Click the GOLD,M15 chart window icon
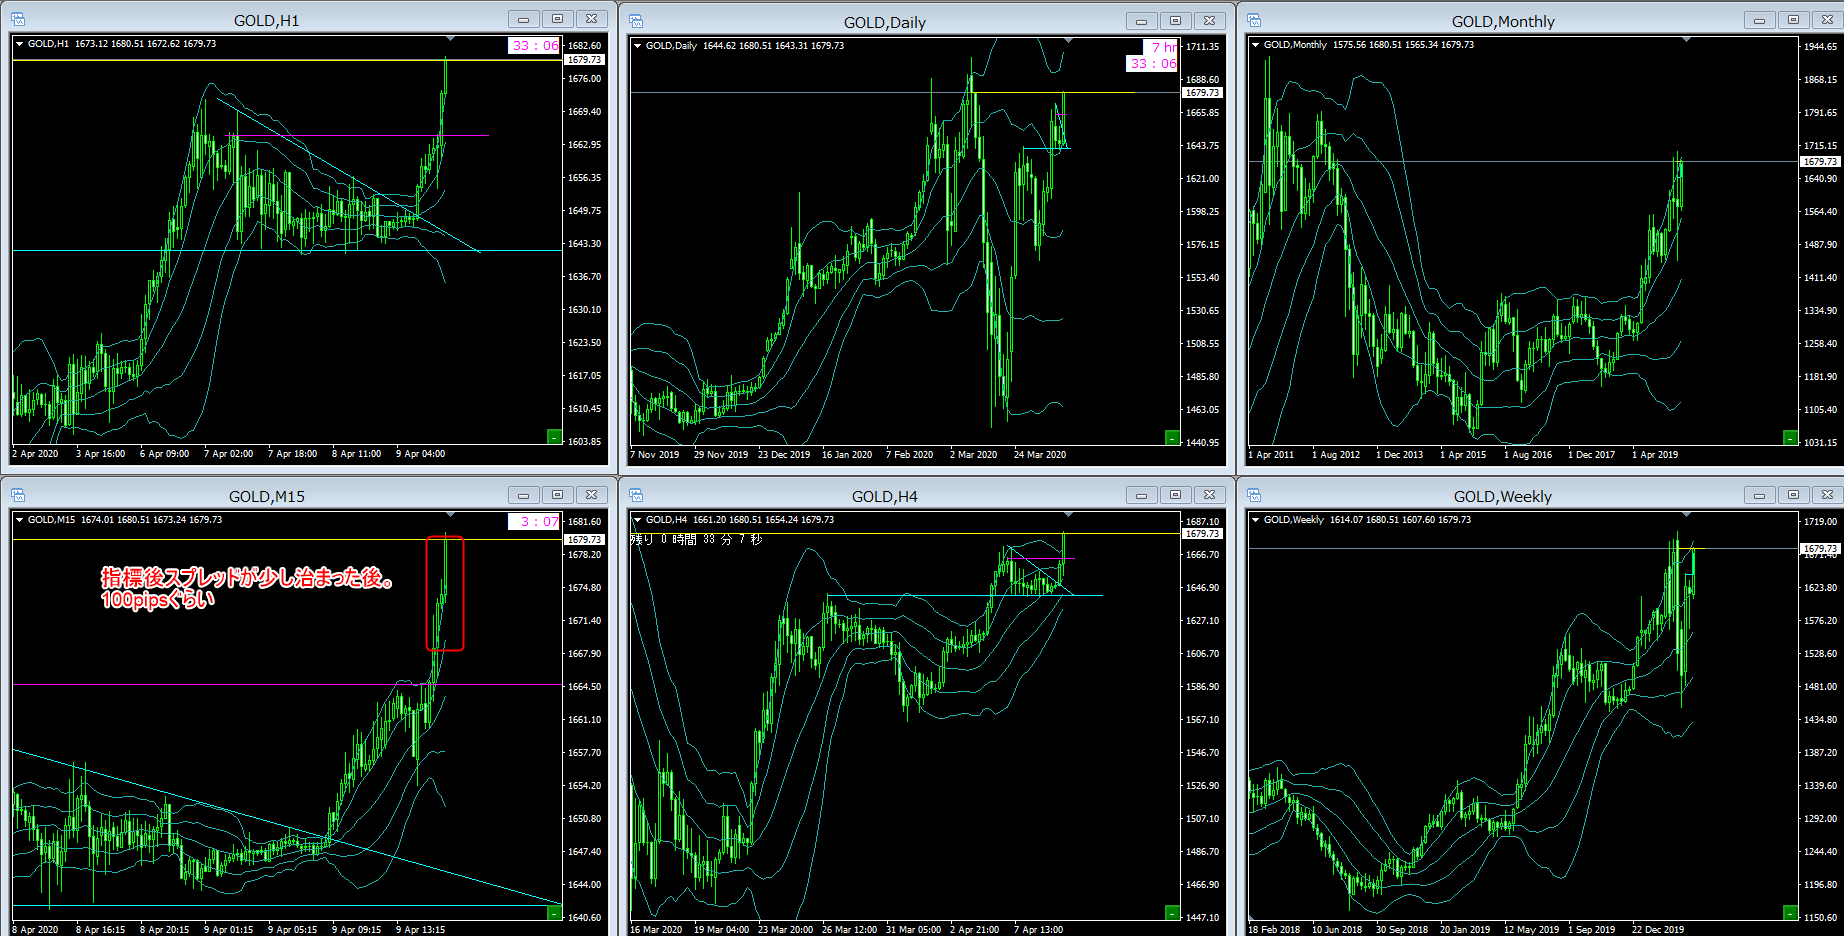 (x=18, y=495)
